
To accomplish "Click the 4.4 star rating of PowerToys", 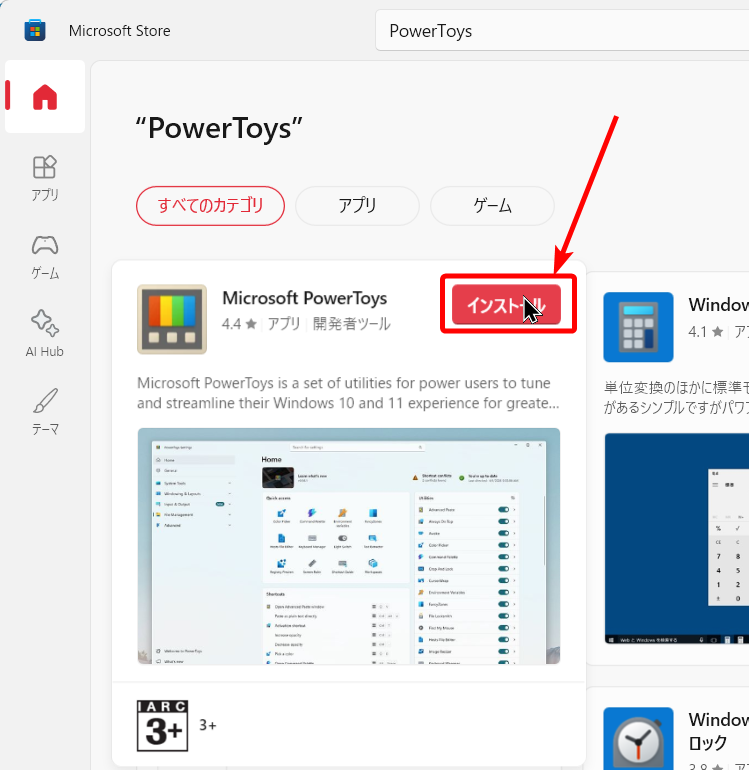I will click(x=239, y=324).
